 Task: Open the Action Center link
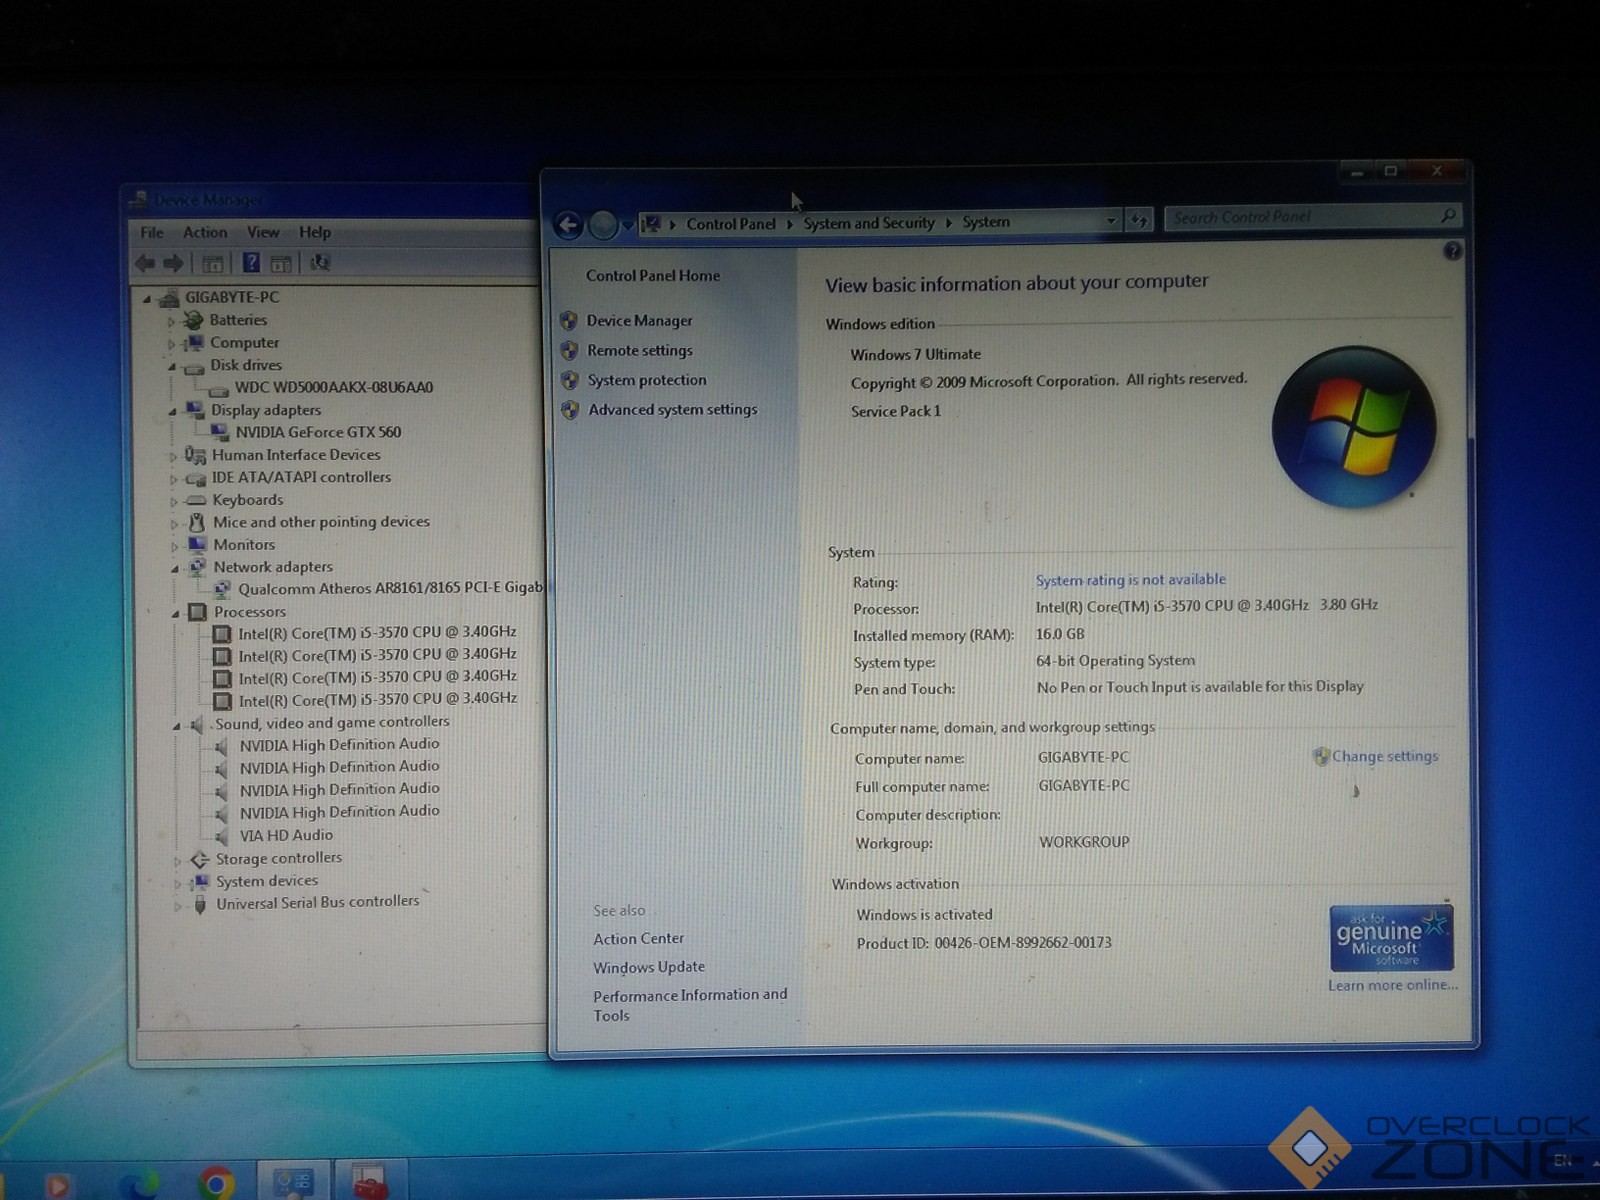(x=638, y=939)
